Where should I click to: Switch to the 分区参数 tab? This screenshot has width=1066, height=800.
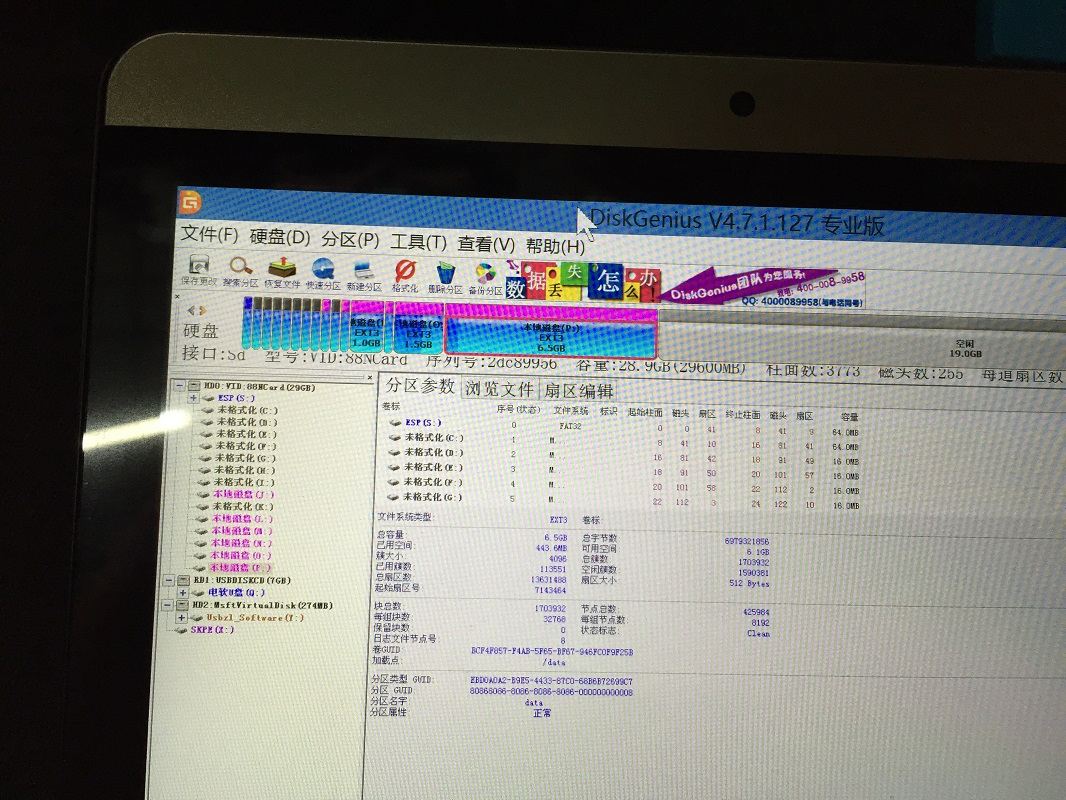420,386
